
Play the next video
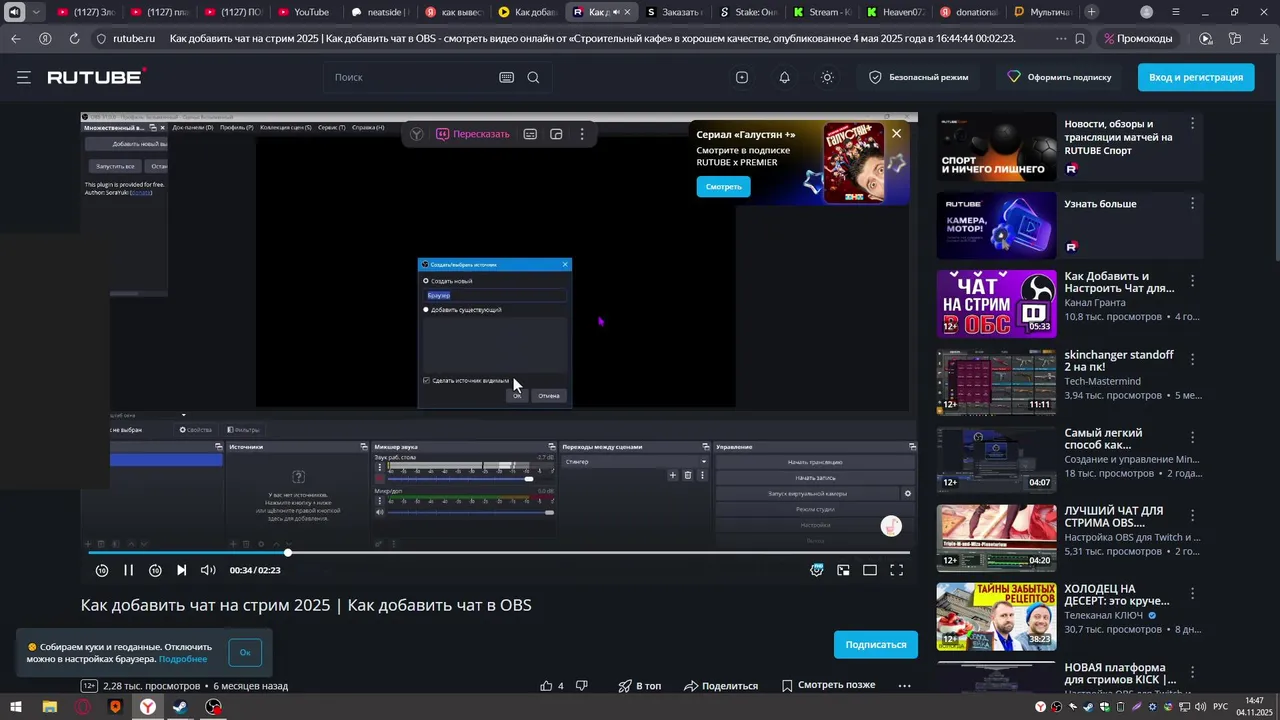[181, 570]
